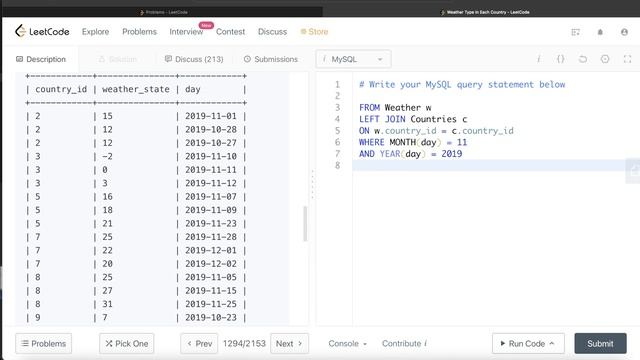Open the Contribute link
Image resolution: width=640 pixels, height=360 pixels.
click(404, 344)
